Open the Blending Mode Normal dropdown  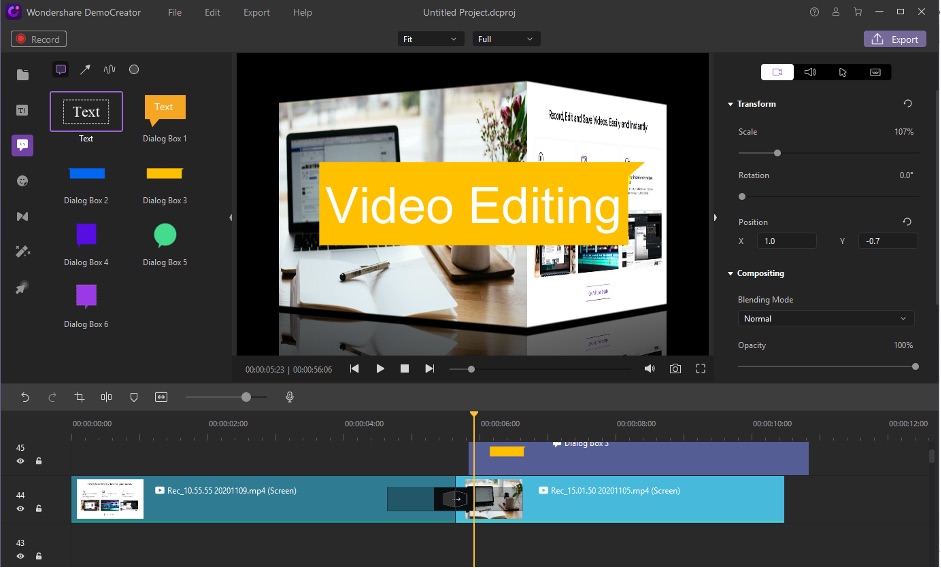click(x=825, y=319)
